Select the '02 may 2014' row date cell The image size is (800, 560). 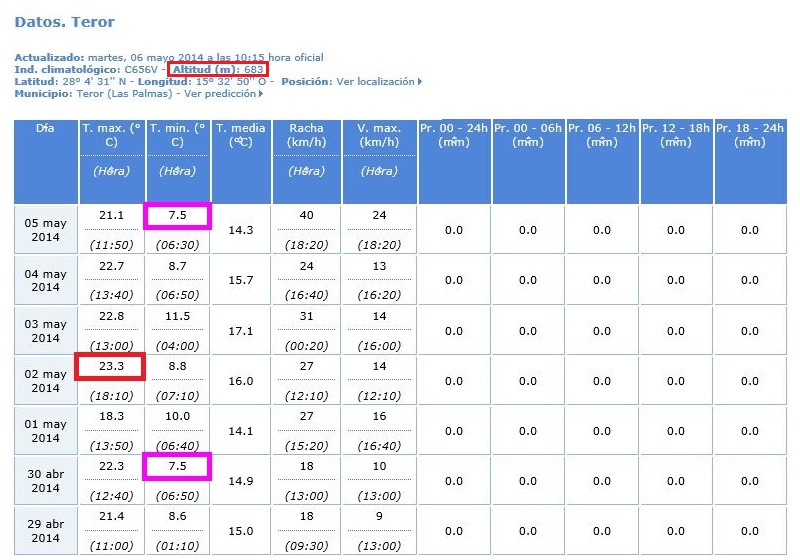(46, 381)
